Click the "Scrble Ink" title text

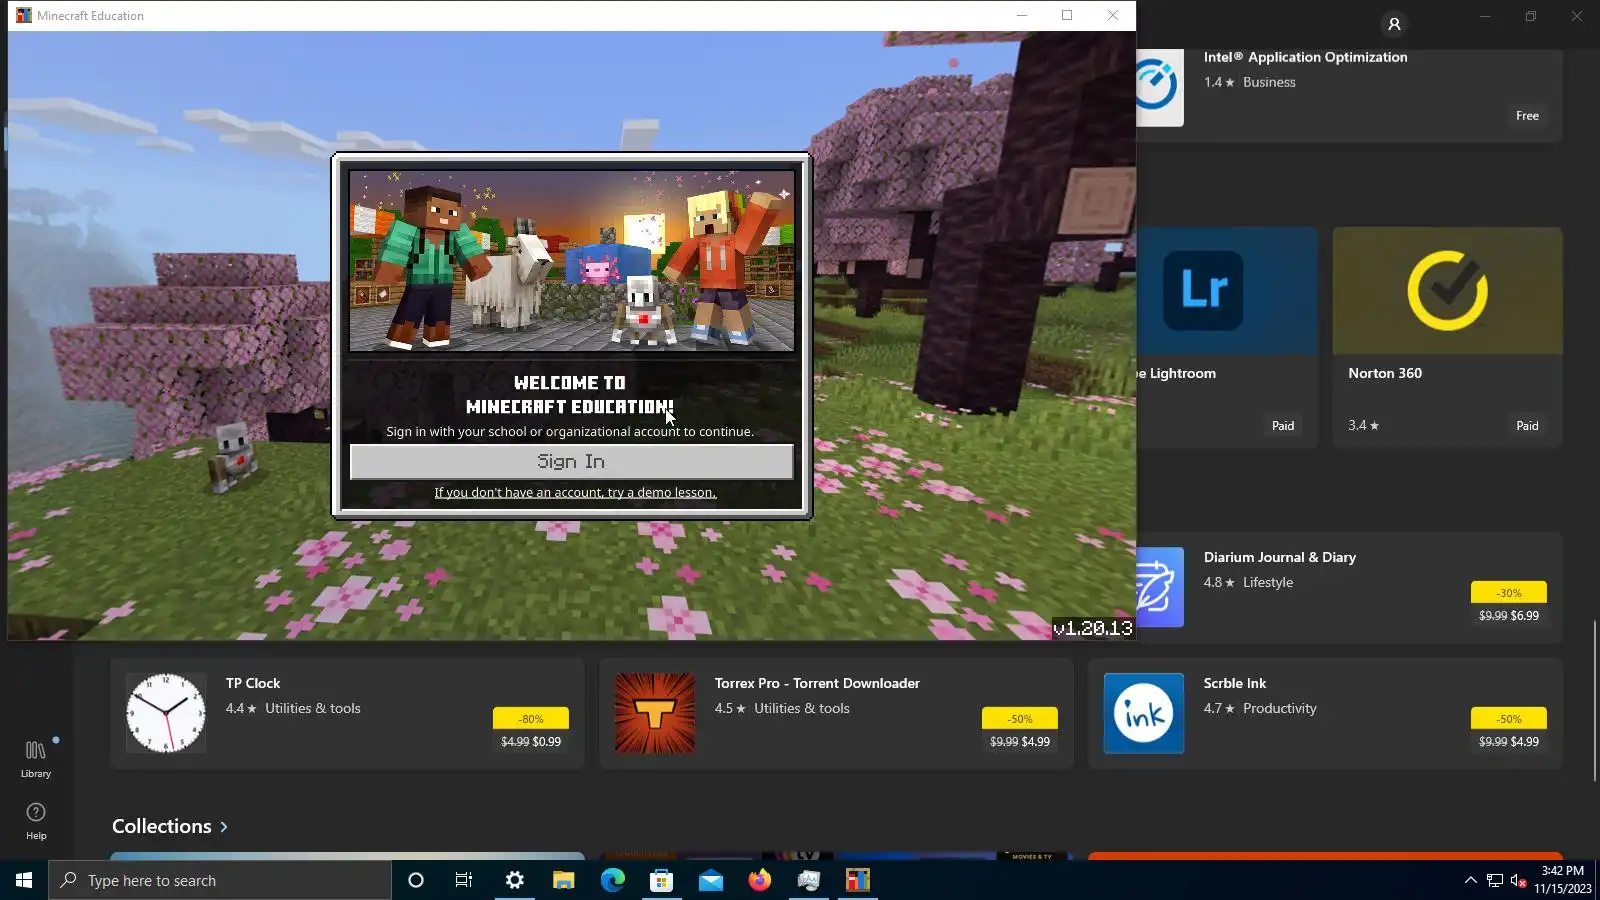pyautogui.click(x=1235, y=683)
